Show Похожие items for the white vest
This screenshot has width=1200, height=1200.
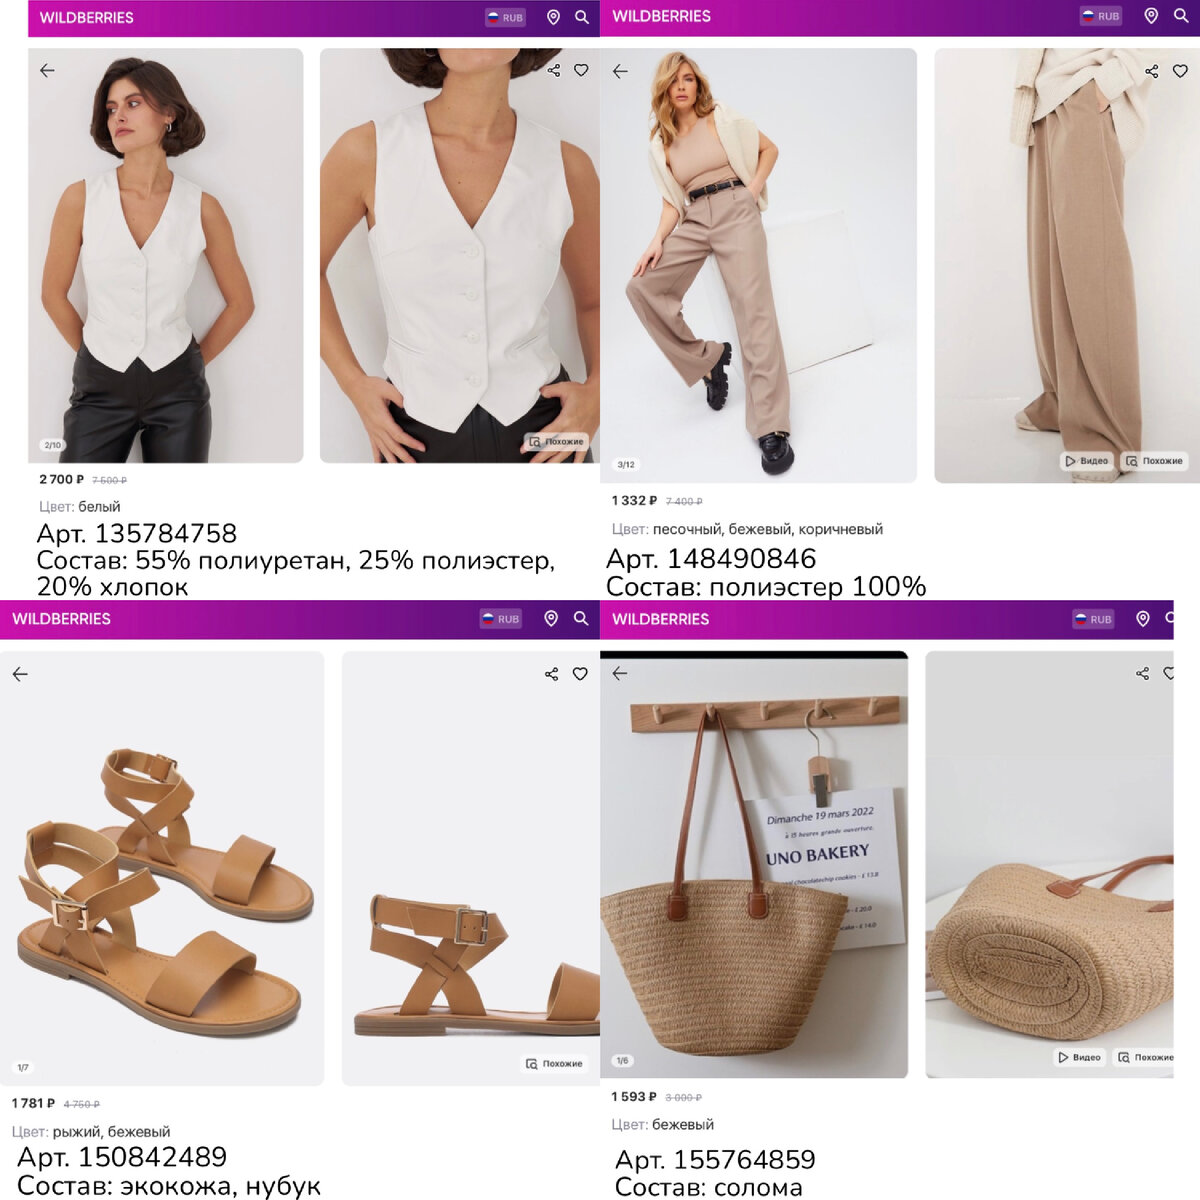point(556,441)
